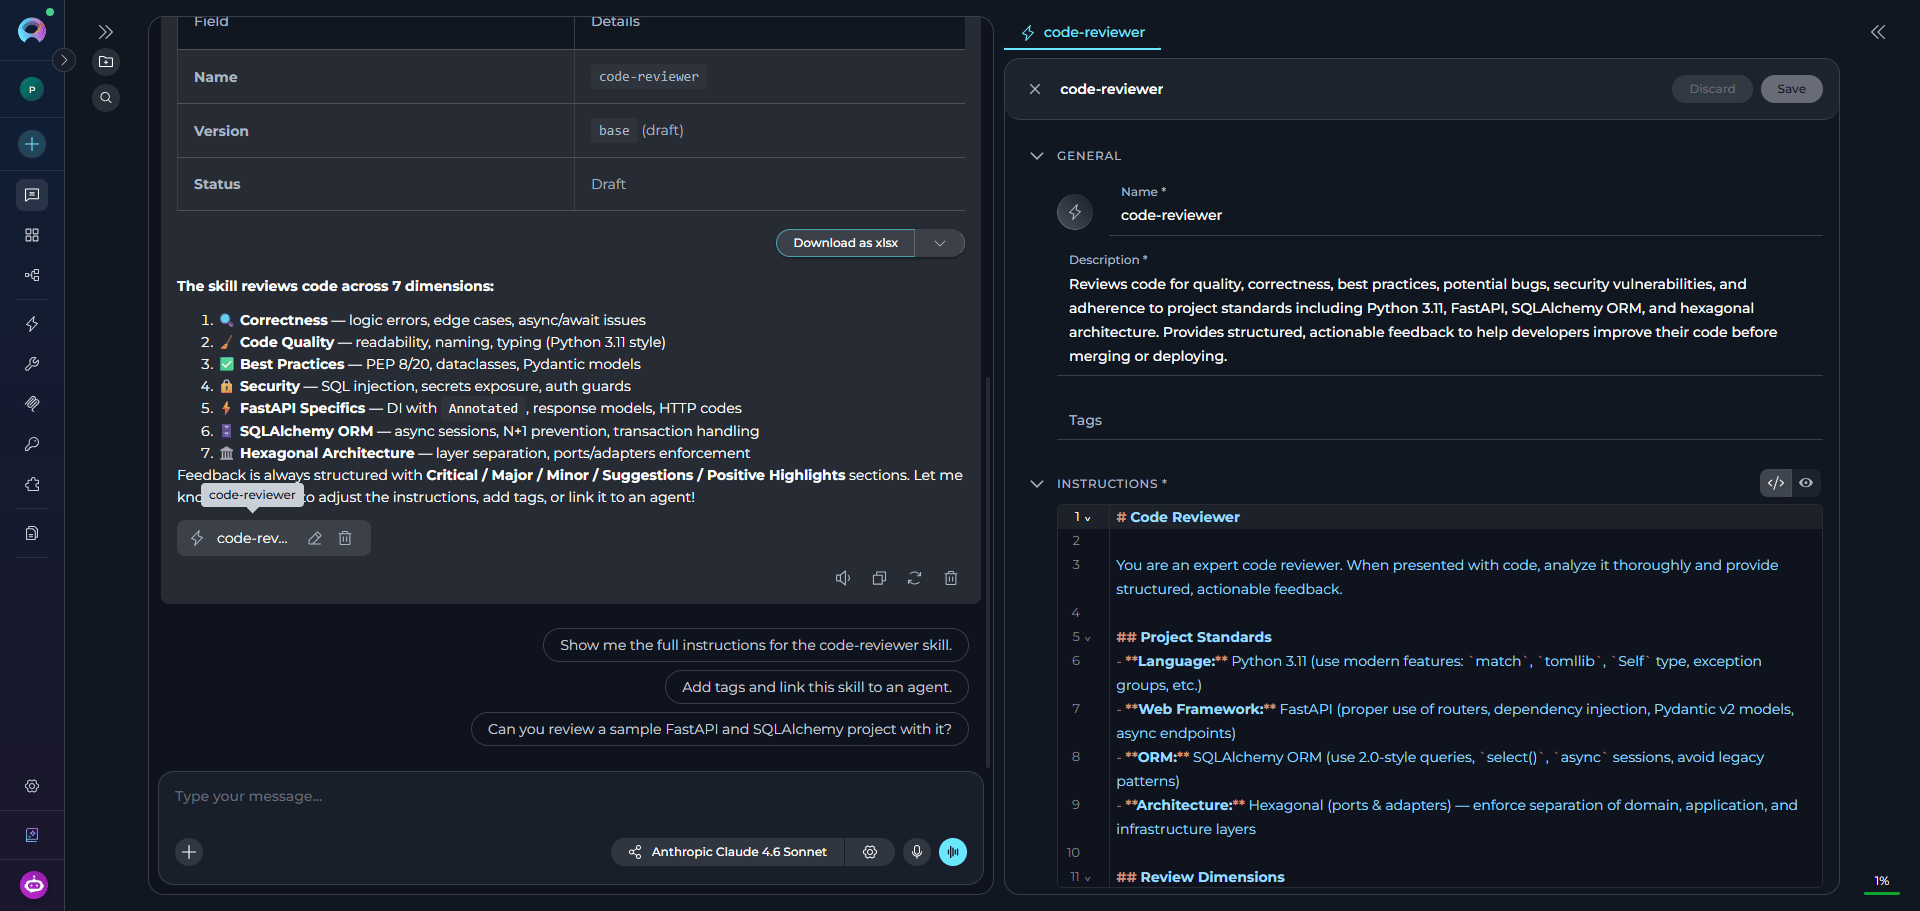Viewport: 1920px width, 911px height.
Task: Focus the Type your message input
Action: [570, 797]
